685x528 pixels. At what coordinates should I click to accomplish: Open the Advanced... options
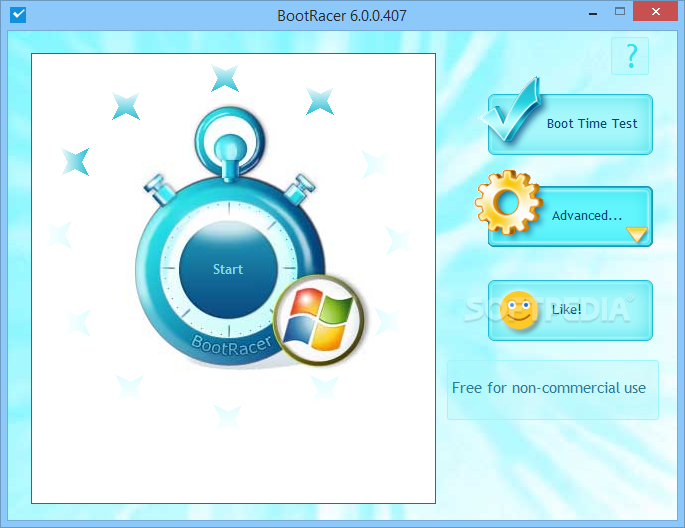click(570, 217)
